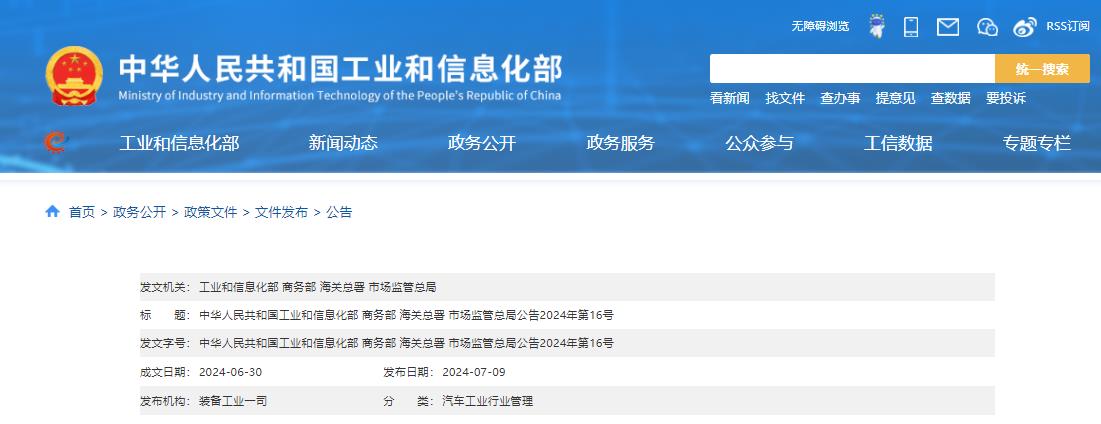Select the 找文件 quick search option

coord(785,98)
